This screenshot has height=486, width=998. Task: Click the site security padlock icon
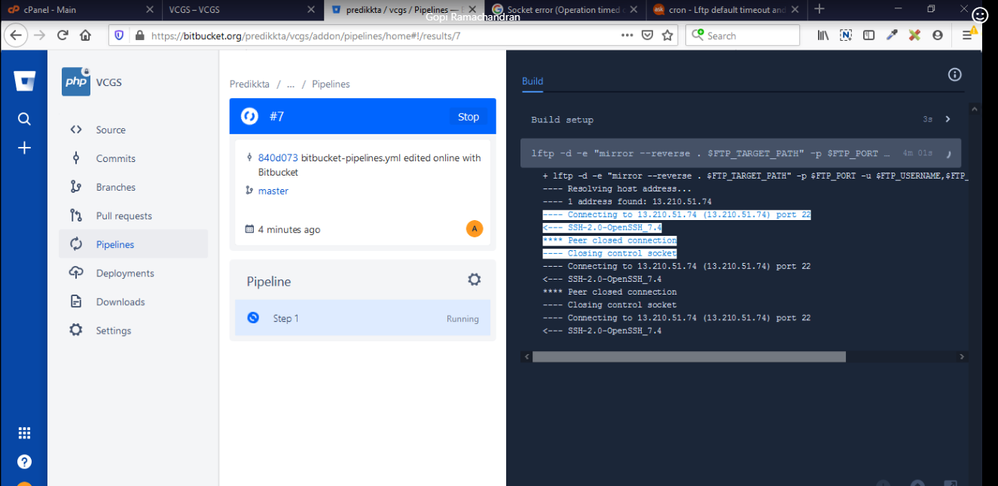tap(139, 36)
